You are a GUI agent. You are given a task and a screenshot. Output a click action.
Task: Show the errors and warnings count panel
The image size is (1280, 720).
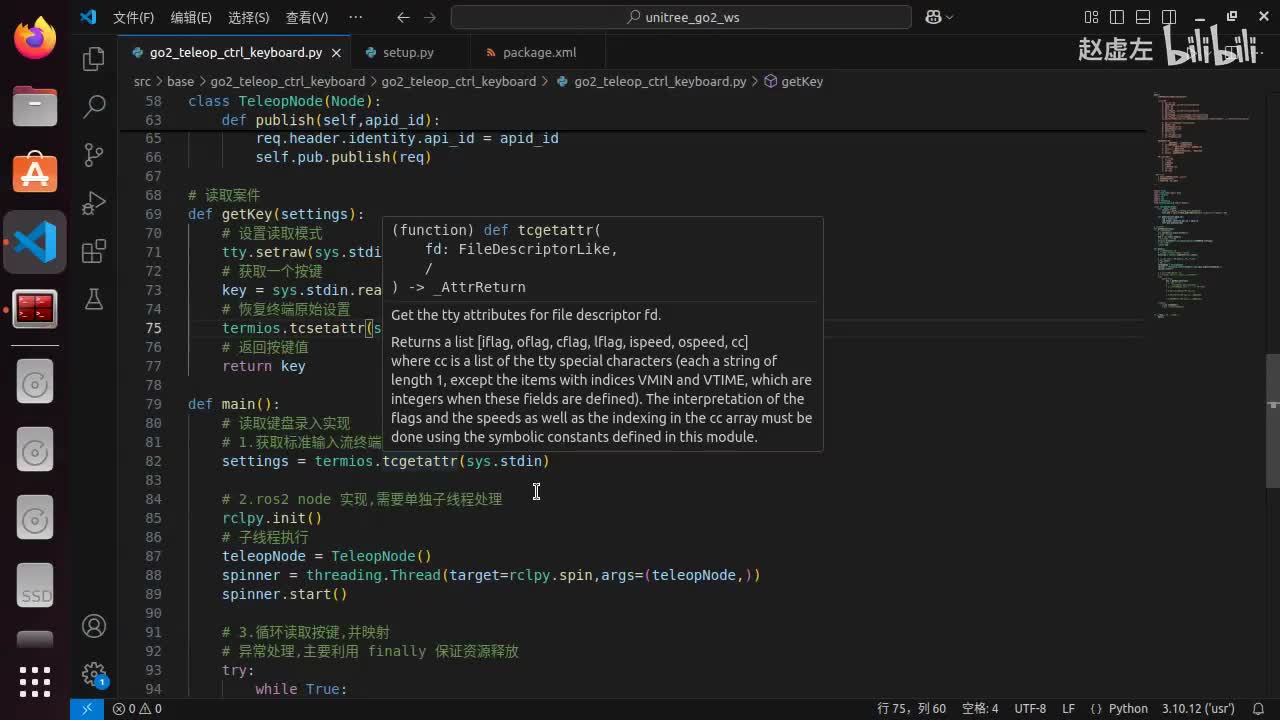coord(137,709)
